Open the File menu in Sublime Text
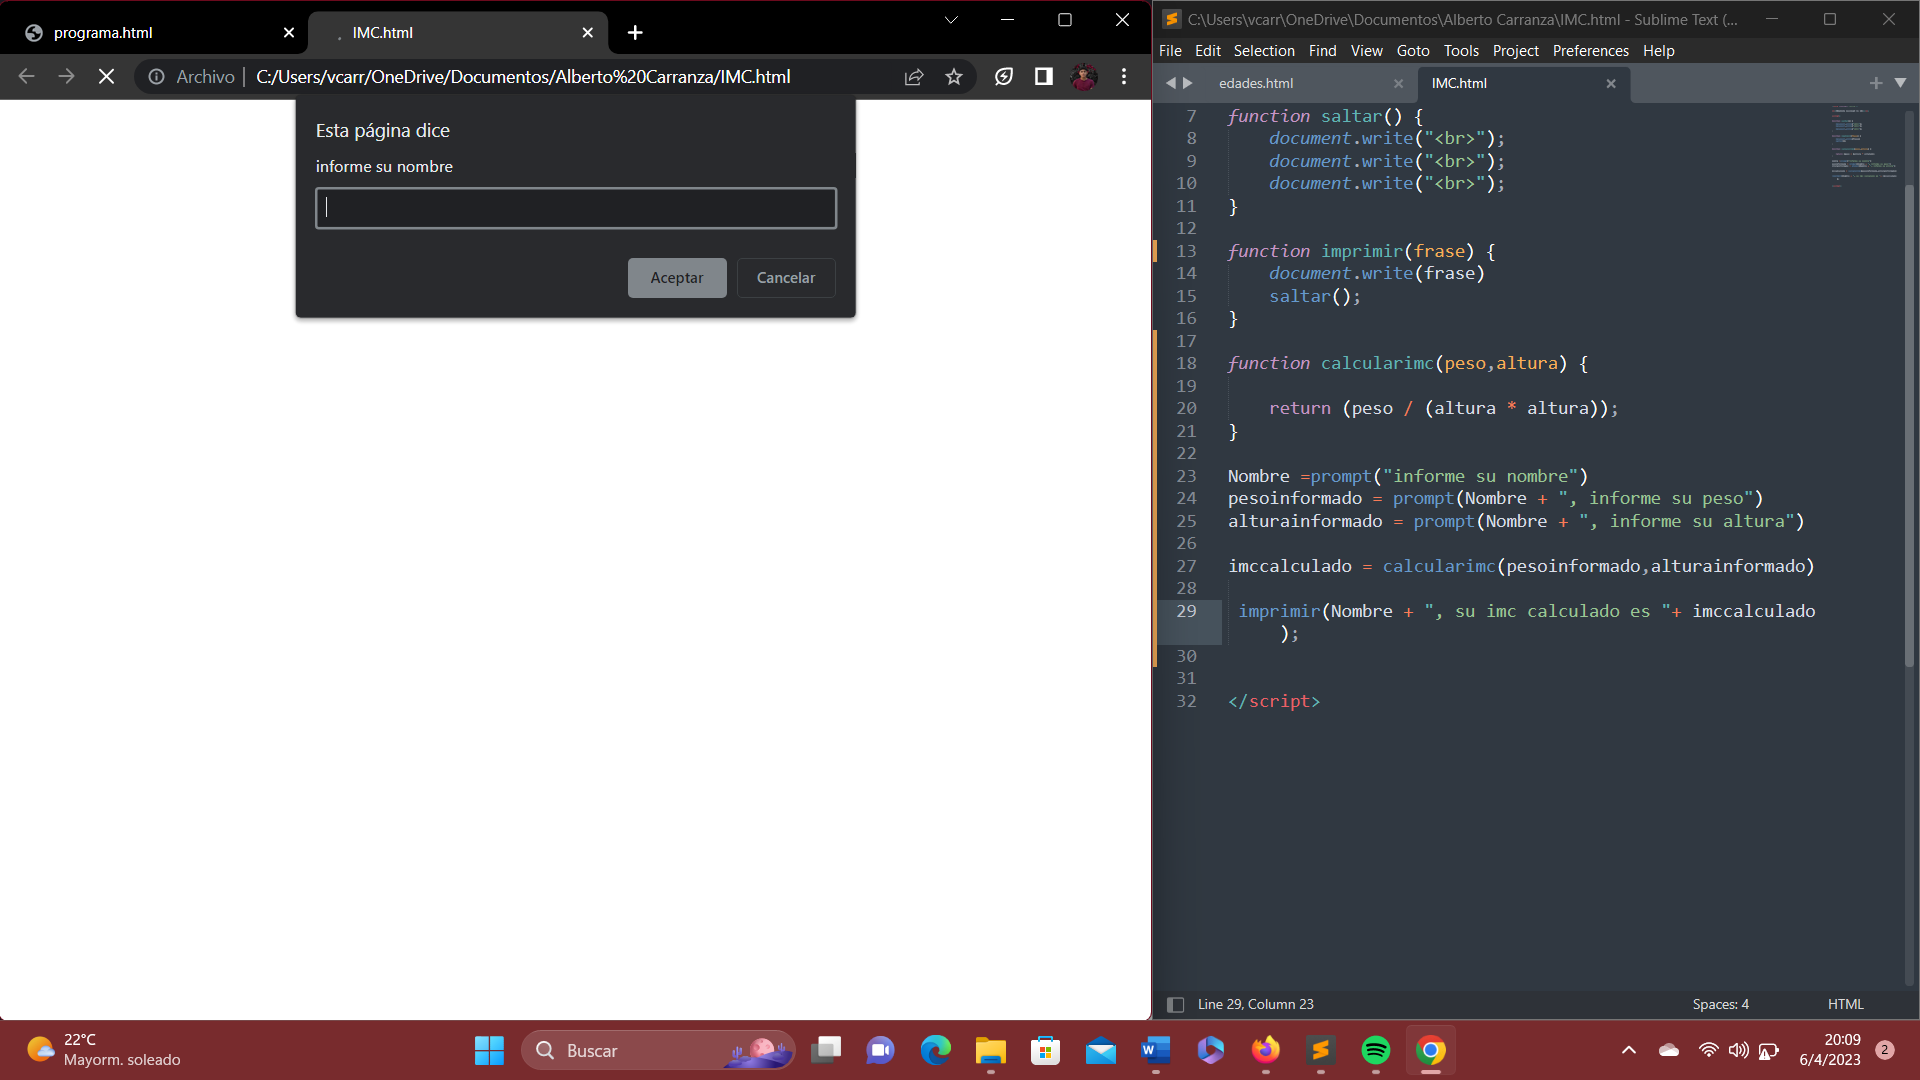Screen dimensions: 1920x1080 pos(1170,51)
